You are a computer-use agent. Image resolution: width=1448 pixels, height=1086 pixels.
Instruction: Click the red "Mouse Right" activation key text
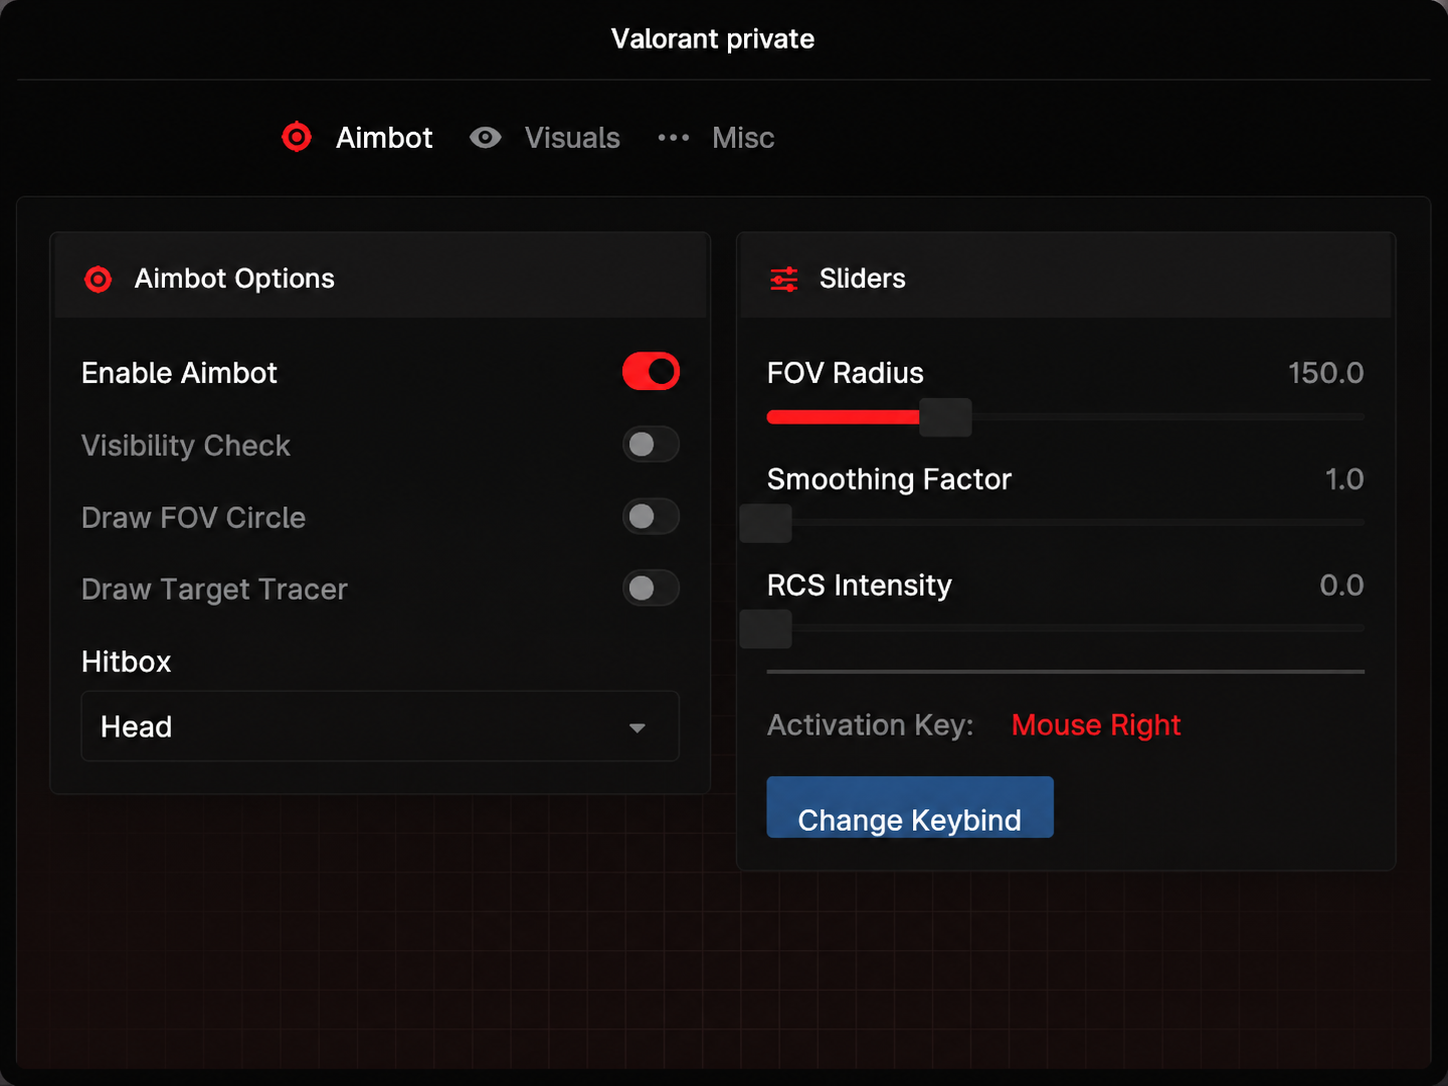pyautogui.click(x=1096, y=725)
